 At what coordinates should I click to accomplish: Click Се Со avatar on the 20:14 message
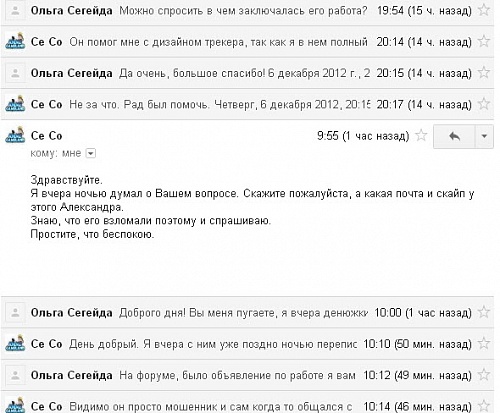(x=15, y=41)
